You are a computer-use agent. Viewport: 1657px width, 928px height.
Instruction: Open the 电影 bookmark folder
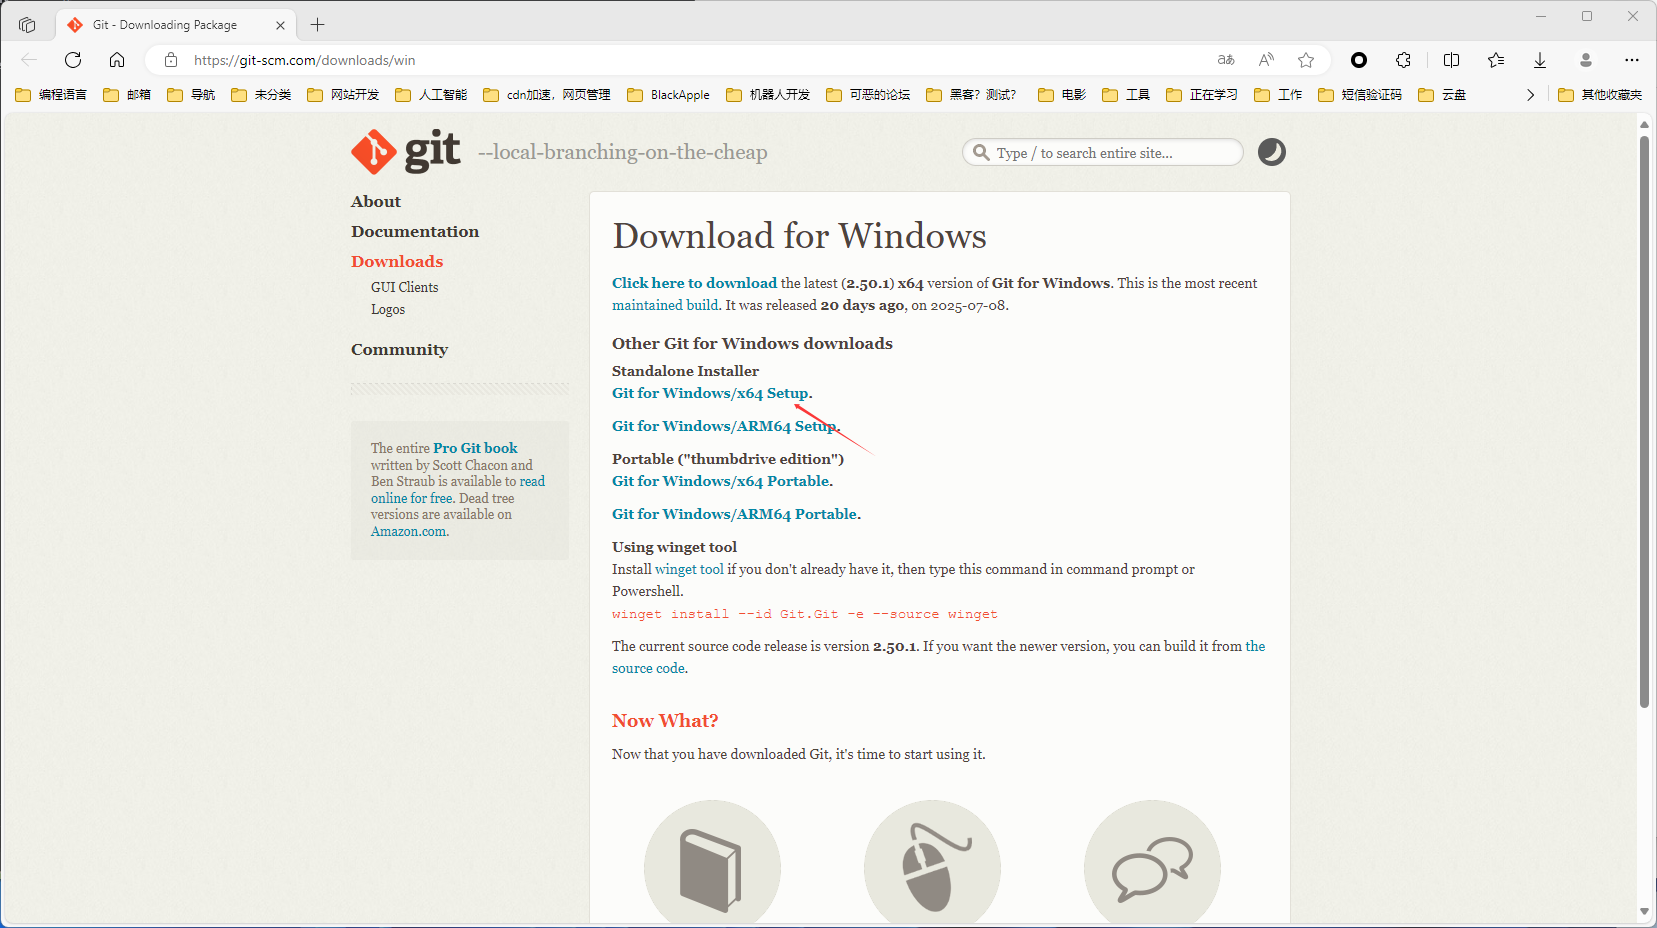[1062, 95]
